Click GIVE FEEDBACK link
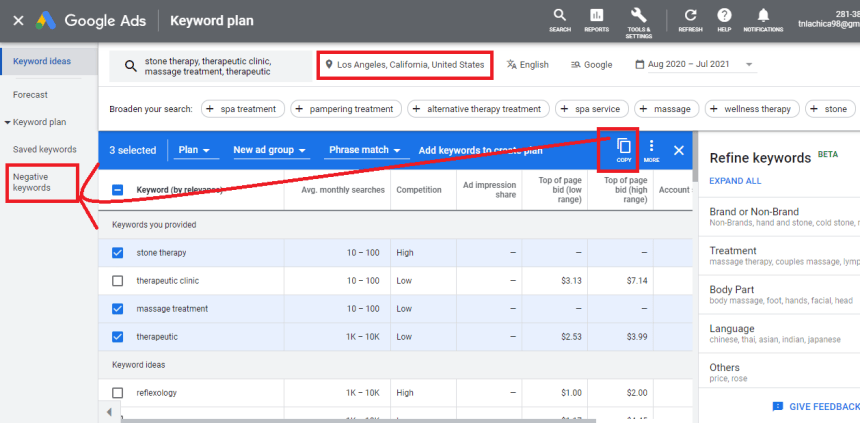This screenshot has width=860, height=423. 824,407
